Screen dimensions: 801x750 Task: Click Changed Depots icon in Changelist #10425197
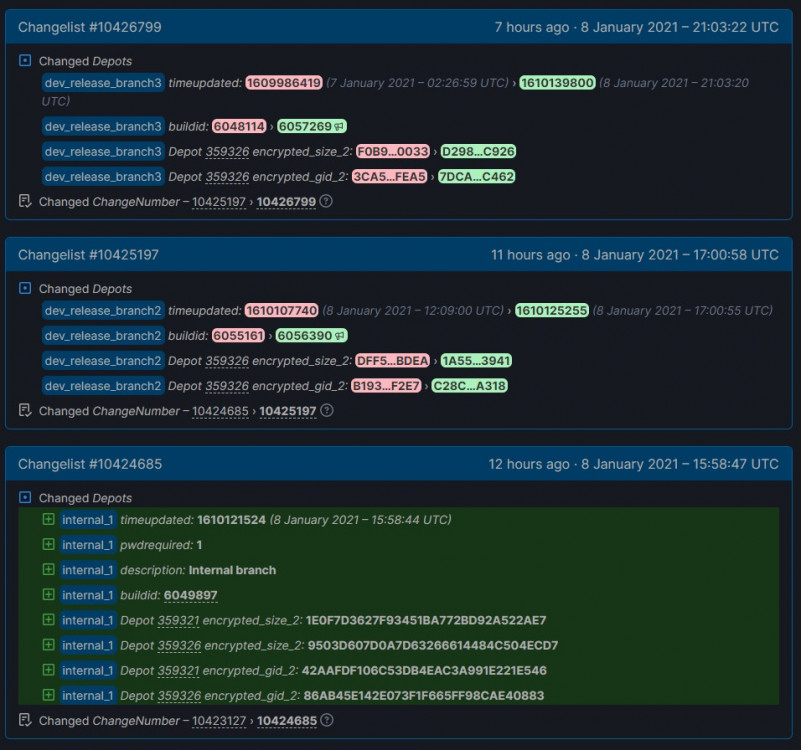point(25,288)
